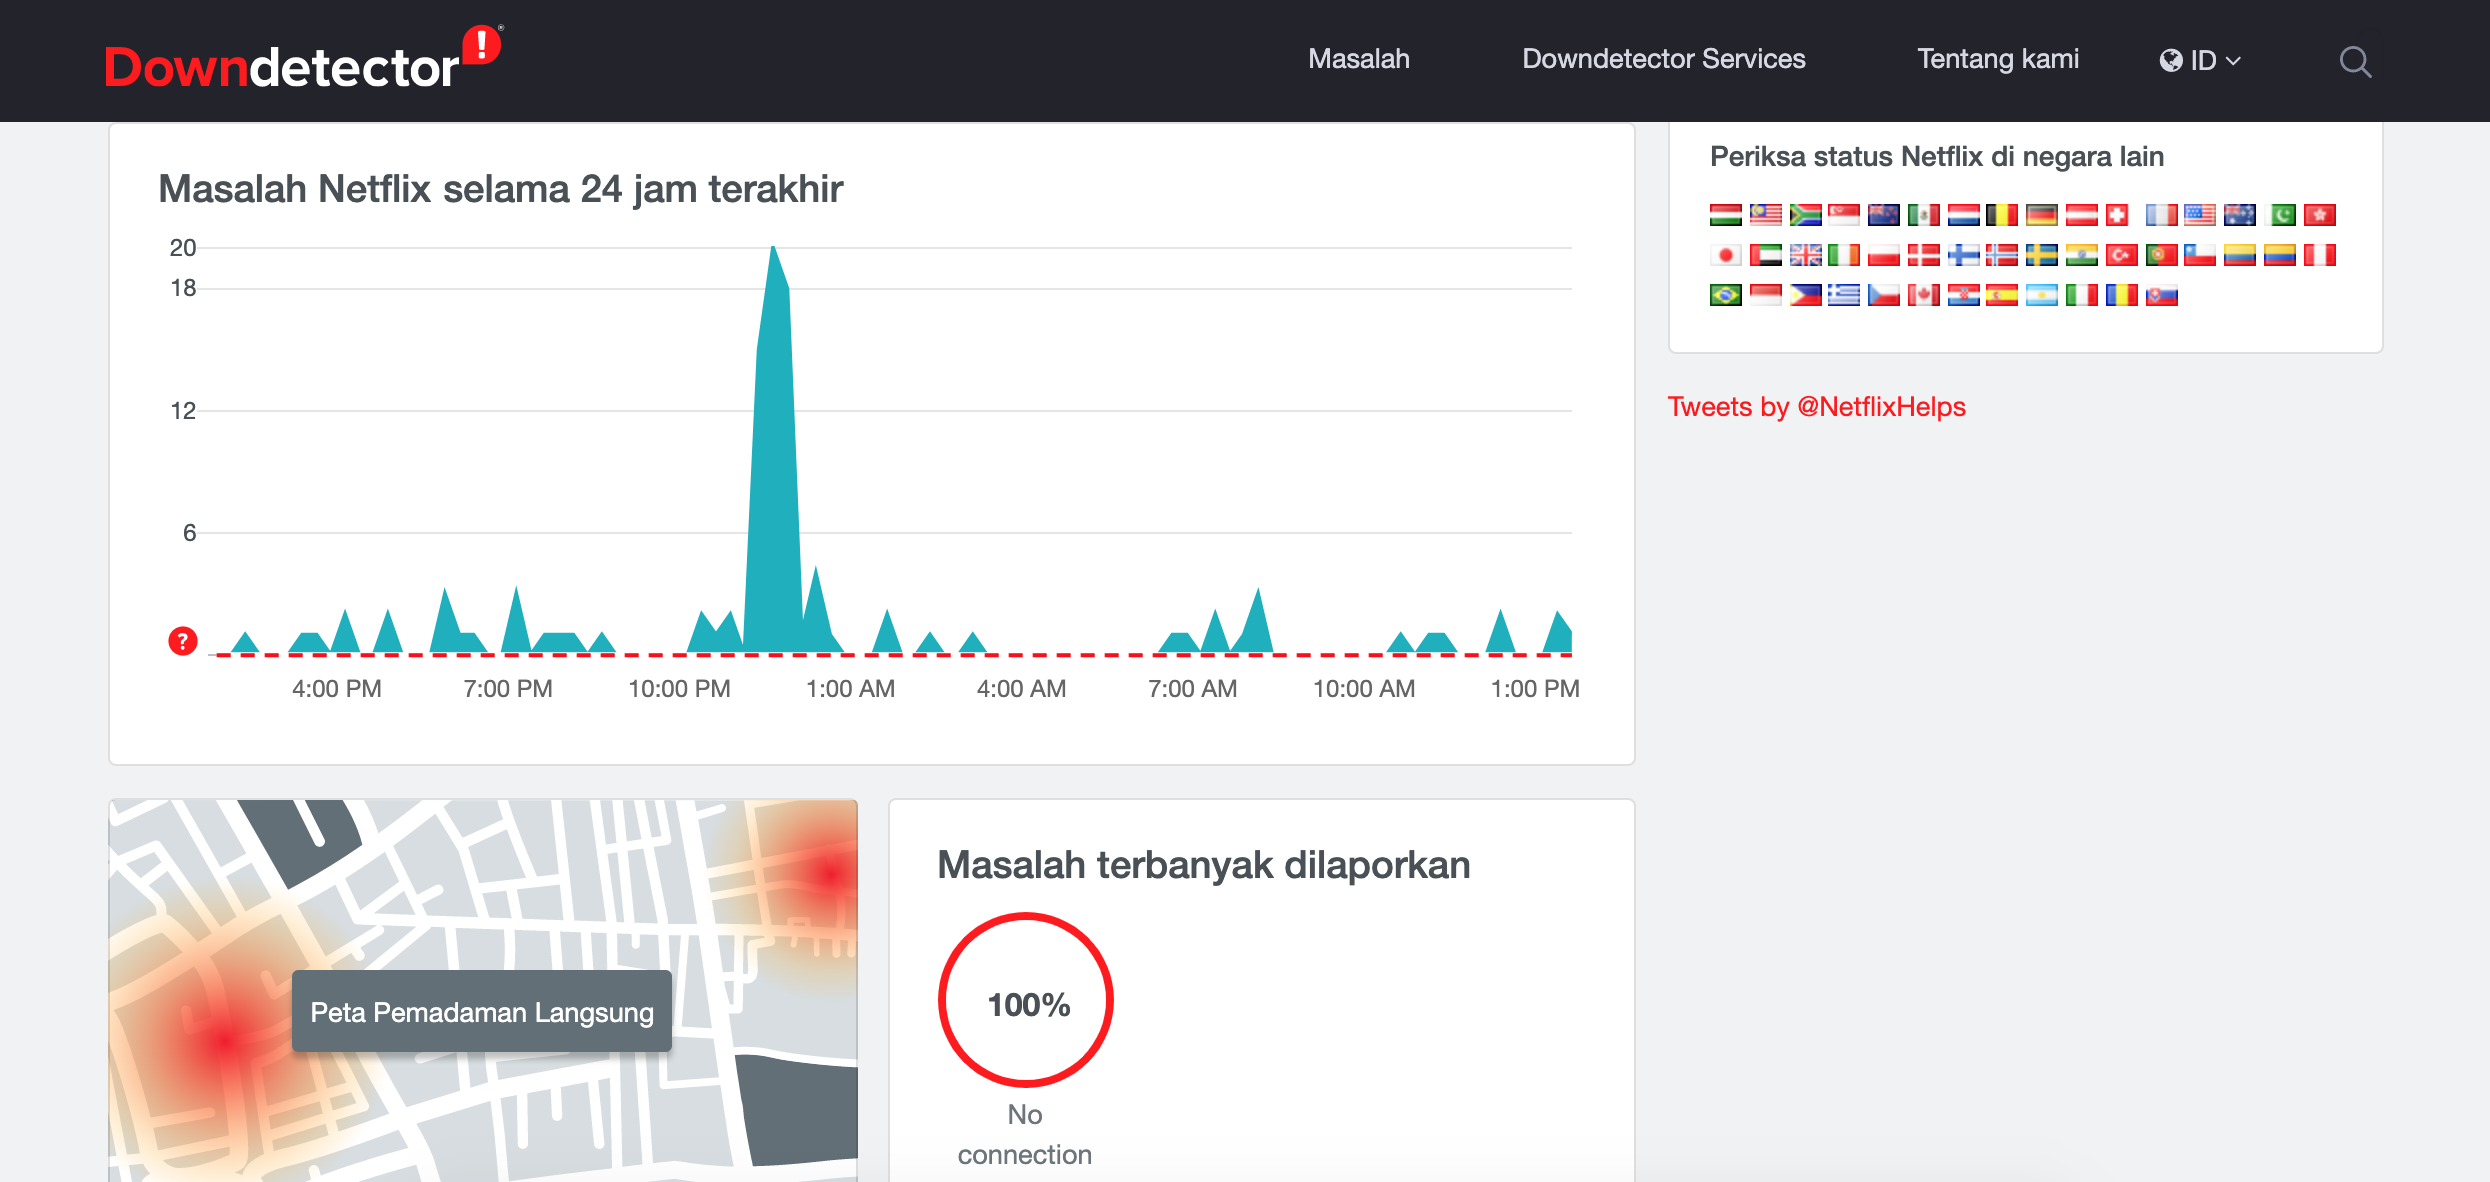Screen dimensions: 2490x1182
Task: Select the Brazil flag
Action: pyautogui.click(x=1726, y=295)
